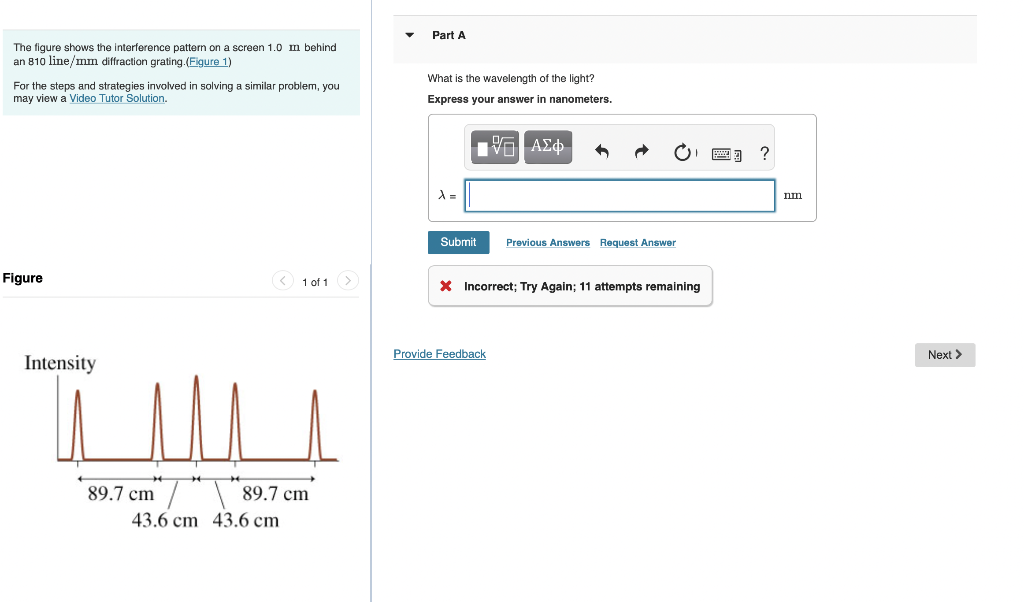Click the wavelength answer input field

tap(619, 195)
